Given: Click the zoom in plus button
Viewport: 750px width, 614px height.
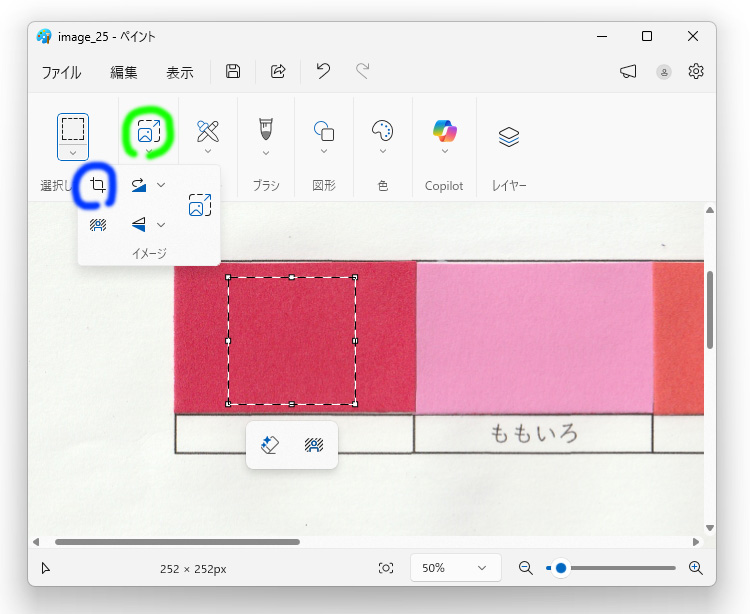Looking at the screenshot, I should pos(696,568).
